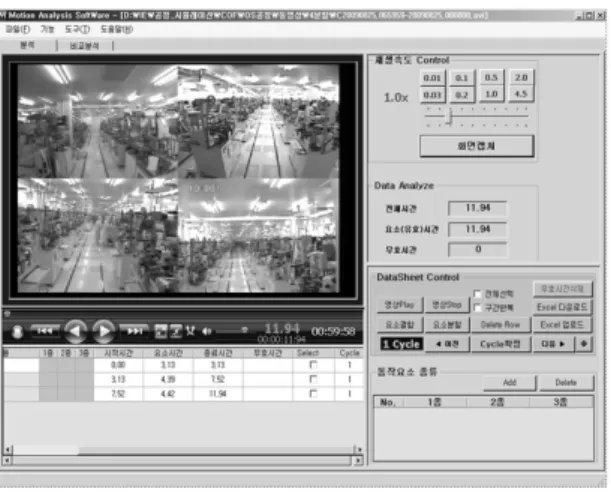
Task: Click the Excel 다운로드 button
Action: (x=562, y=307)
